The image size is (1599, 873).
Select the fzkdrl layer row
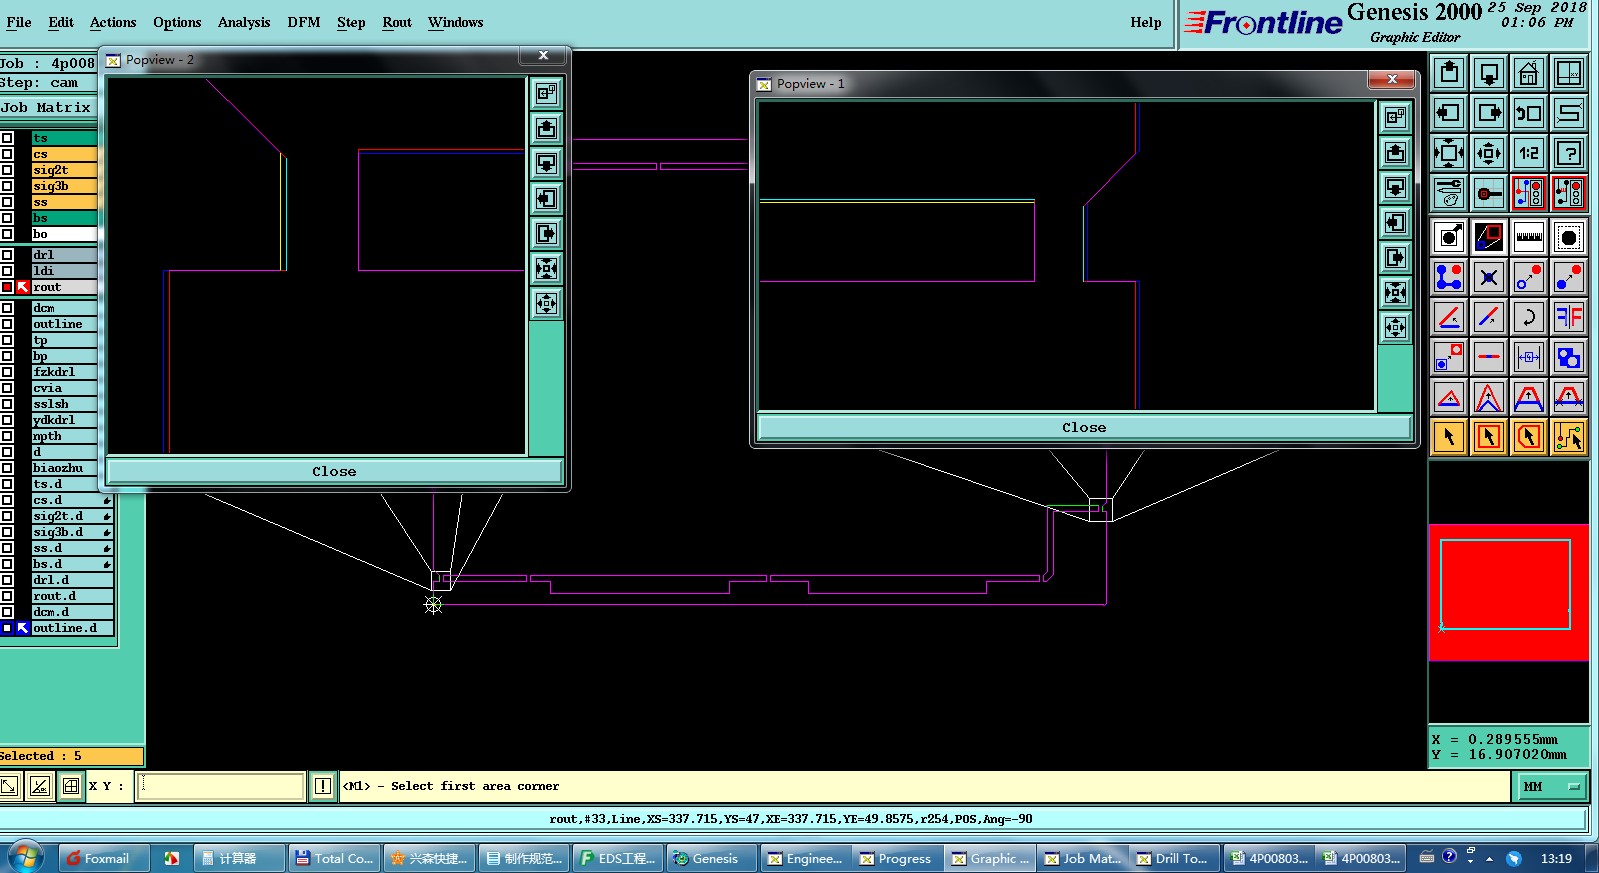[64, 372]
